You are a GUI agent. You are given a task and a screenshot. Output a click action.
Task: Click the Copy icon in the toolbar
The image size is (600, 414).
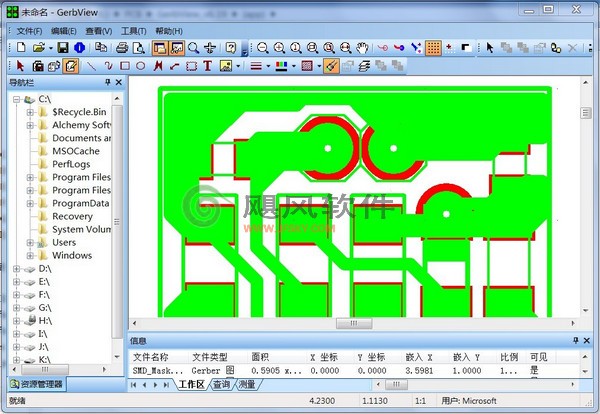click(101, 47)
